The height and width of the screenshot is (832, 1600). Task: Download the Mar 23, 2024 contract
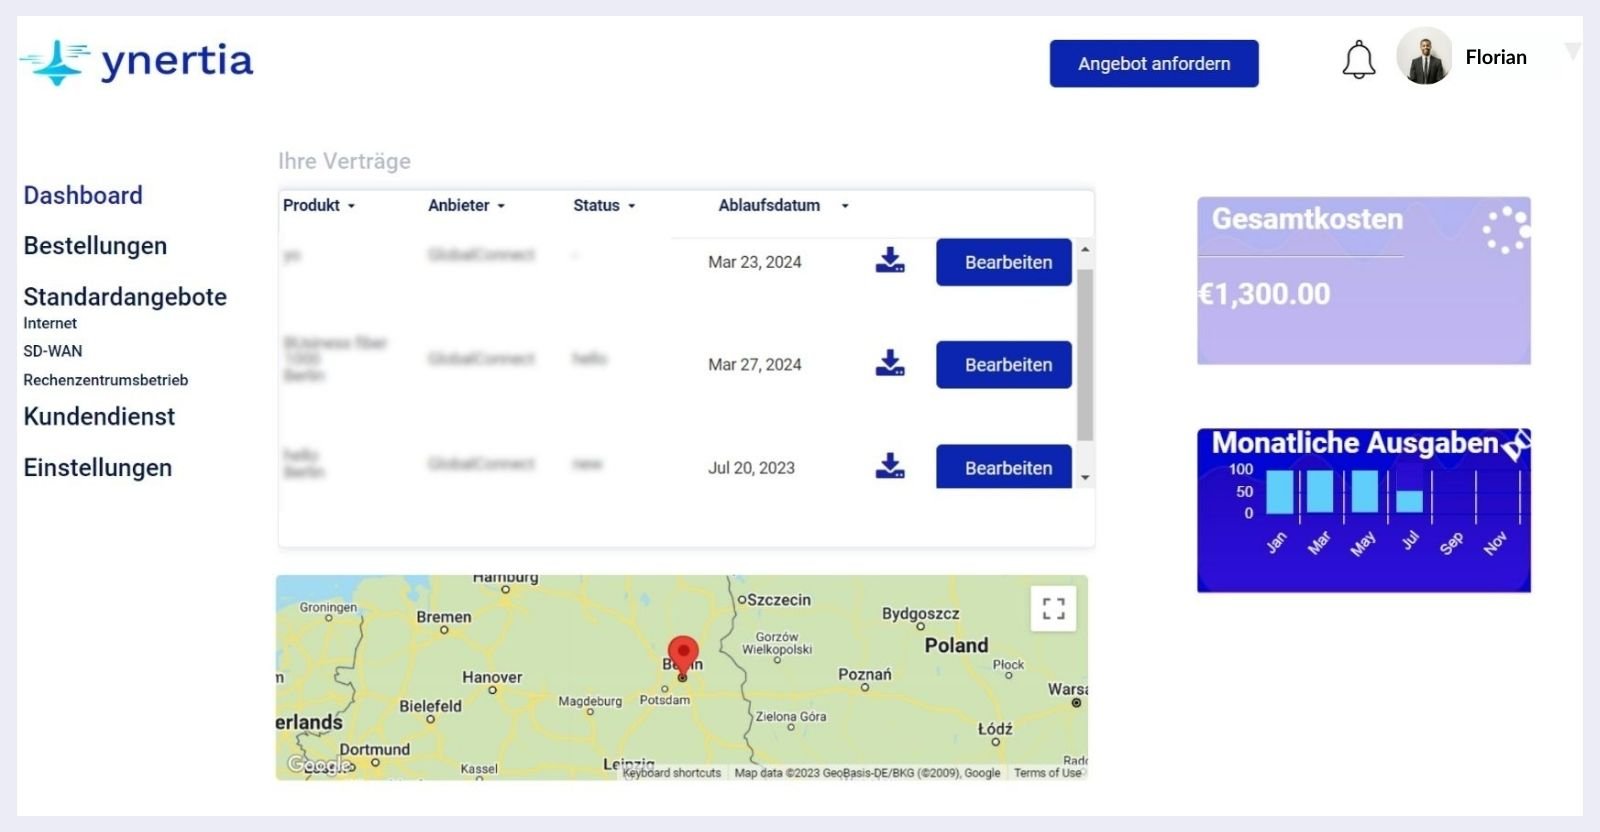click(x=889, y=261)
